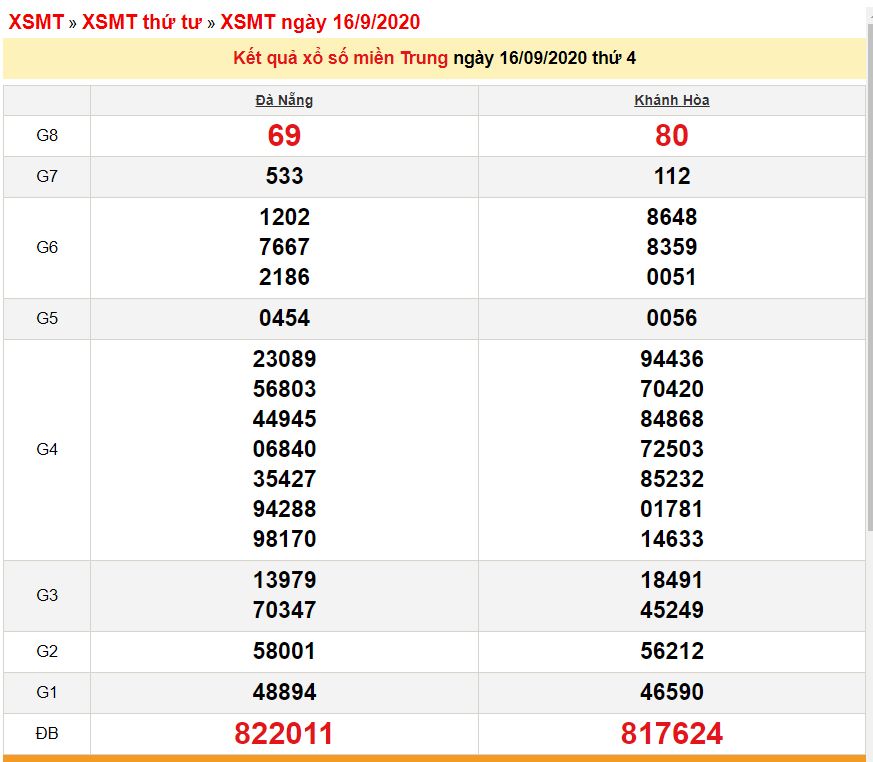Open the 'Kết quả xổ số miền Trung' link
This screenshot has height=762, width=873.
[340, 58]
